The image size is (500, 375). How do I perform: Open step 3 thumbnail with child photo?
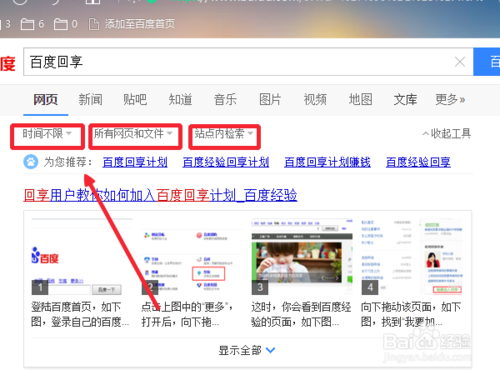pyautogui.click(x=302, y=256)
